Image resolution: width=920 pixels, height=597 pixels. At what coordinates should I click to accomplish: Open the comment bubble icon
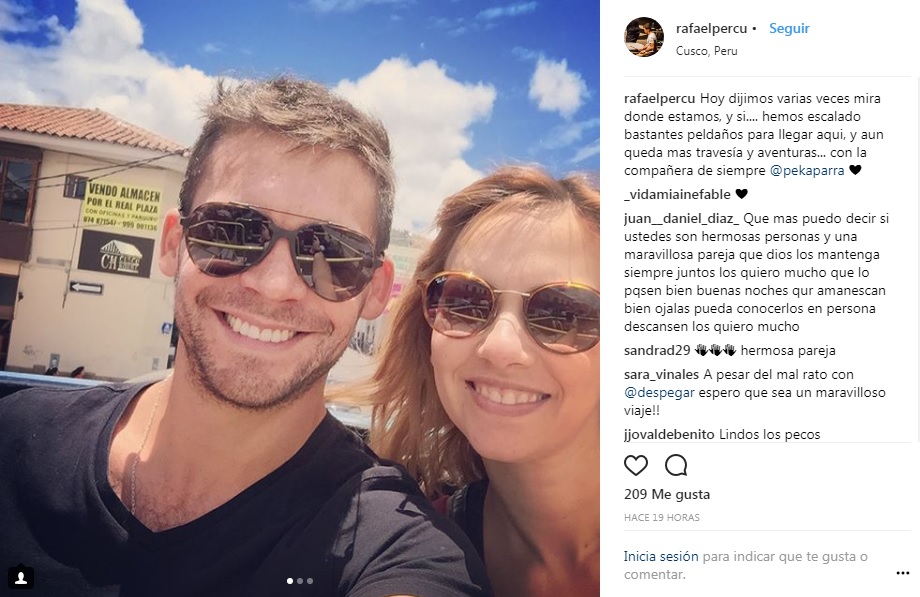676,466
